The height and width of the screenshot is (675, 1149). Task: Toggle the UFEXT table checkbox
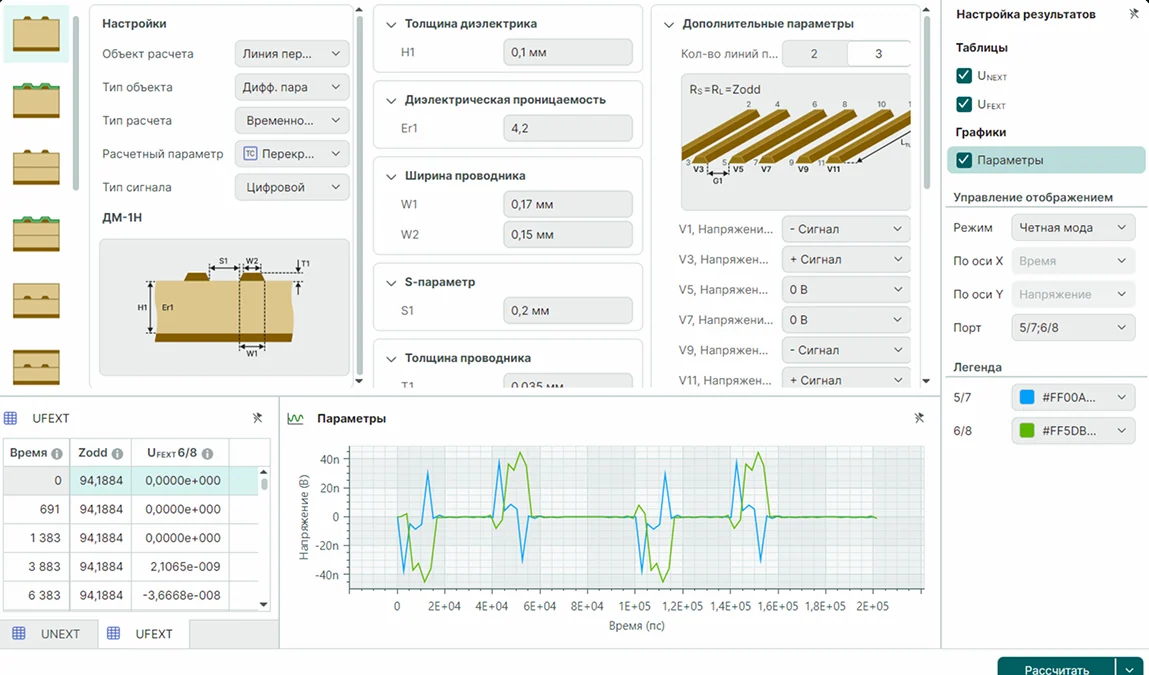pyautogui.click(x=964, y=104)
